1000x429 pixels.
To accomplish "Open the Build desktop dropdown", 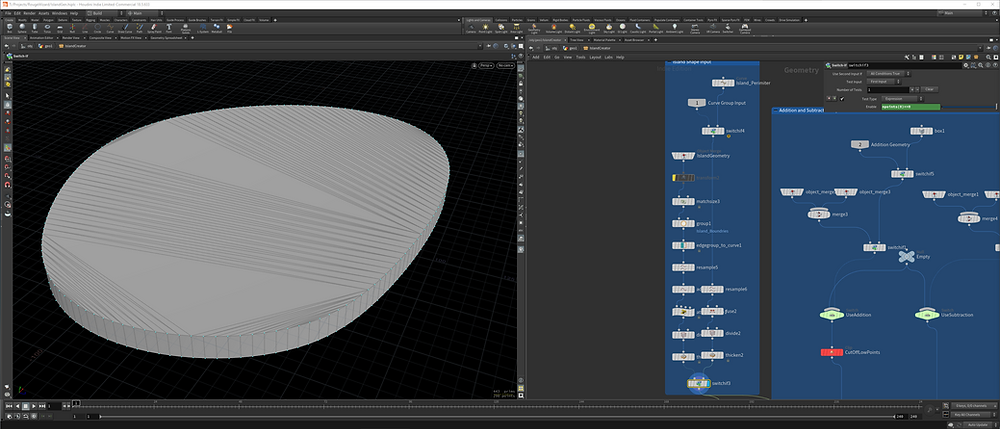I will [105, 13].
